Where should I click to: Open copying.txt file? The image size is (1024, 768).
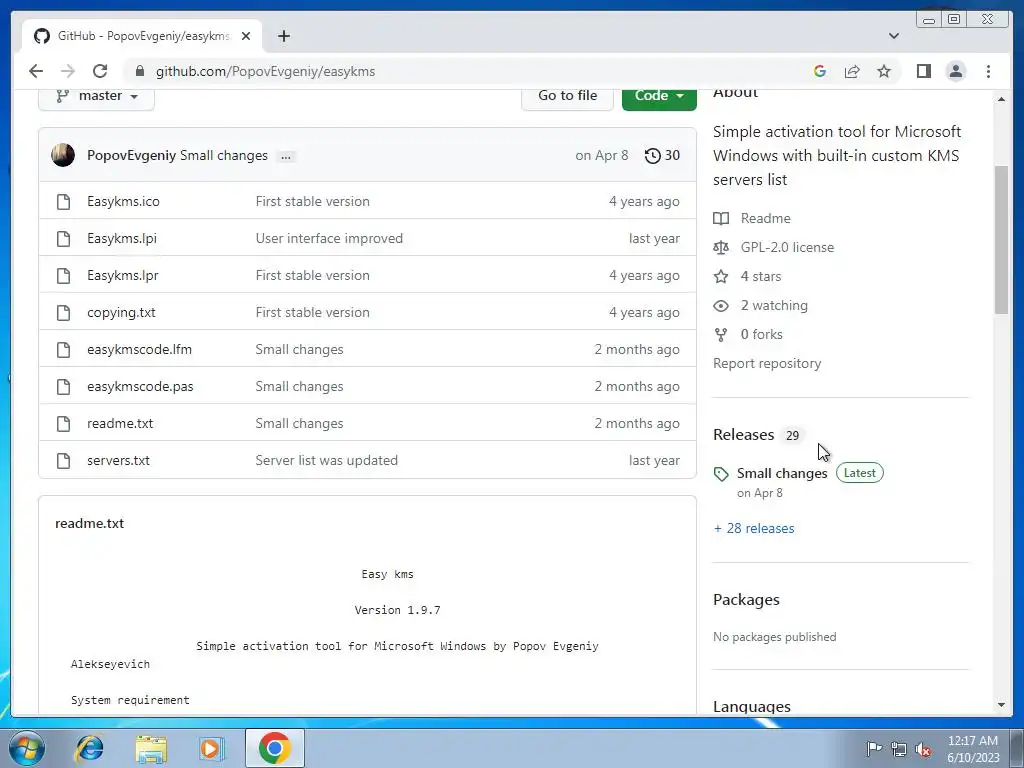coord(121,312)
